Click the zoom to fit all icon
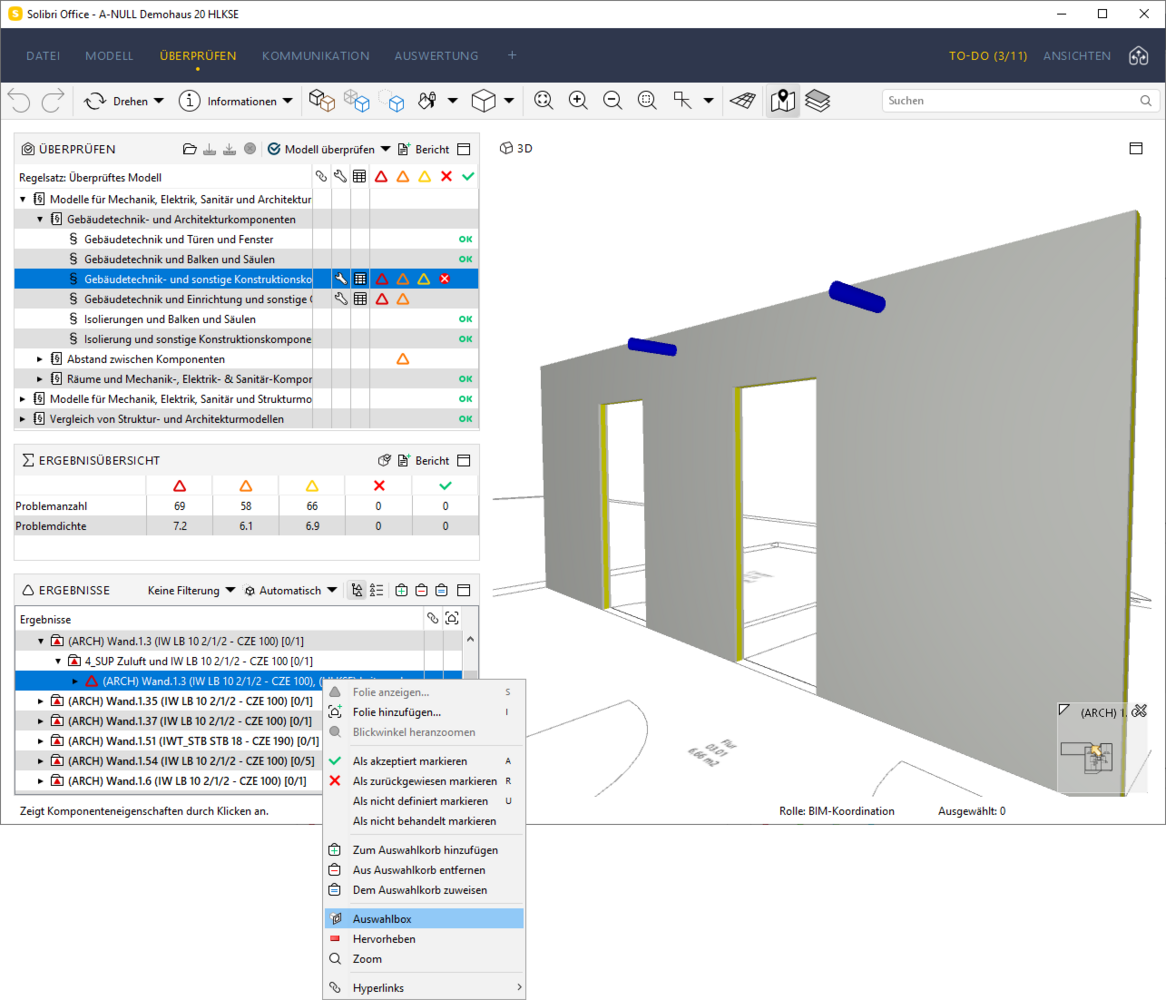This screenshot has width=1166, height=1000. [x=544, y=100]
